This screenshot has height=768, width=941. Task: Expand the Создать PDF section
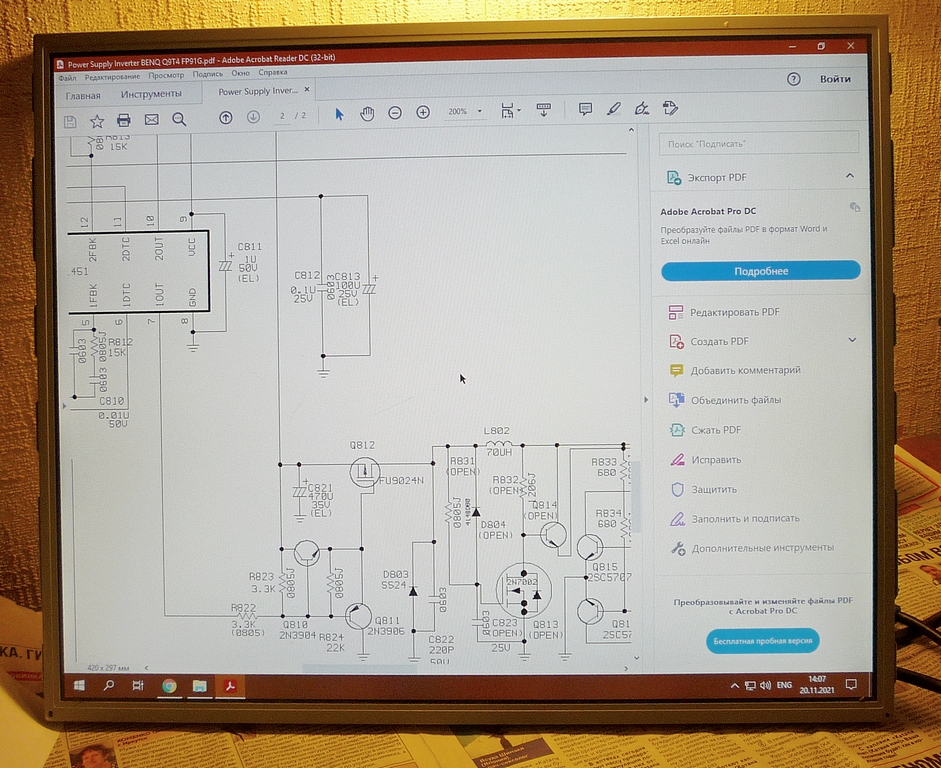coord(852,340)
